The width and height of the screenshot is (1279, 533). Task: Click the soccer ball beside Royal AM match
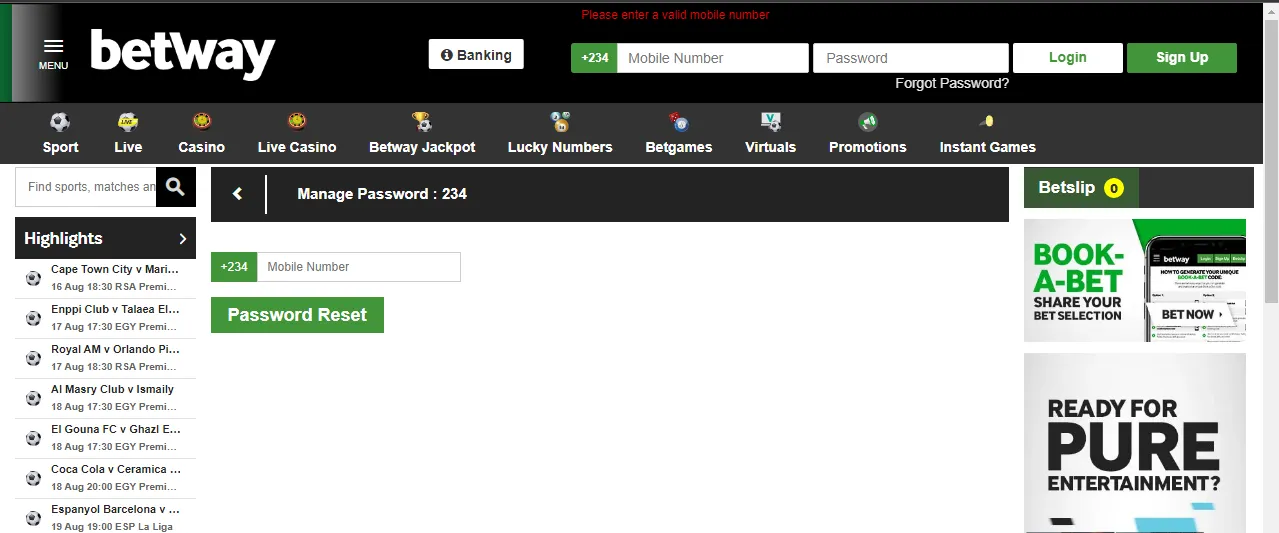(x=33, y=358)
